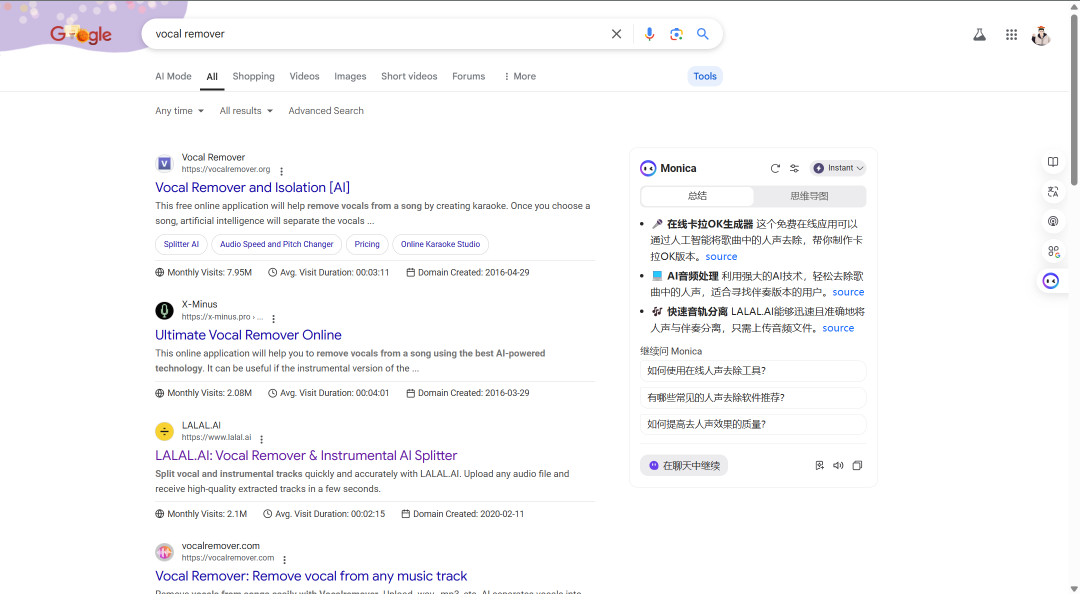Click the Splitter AI sitelink chip

(181, 245)
